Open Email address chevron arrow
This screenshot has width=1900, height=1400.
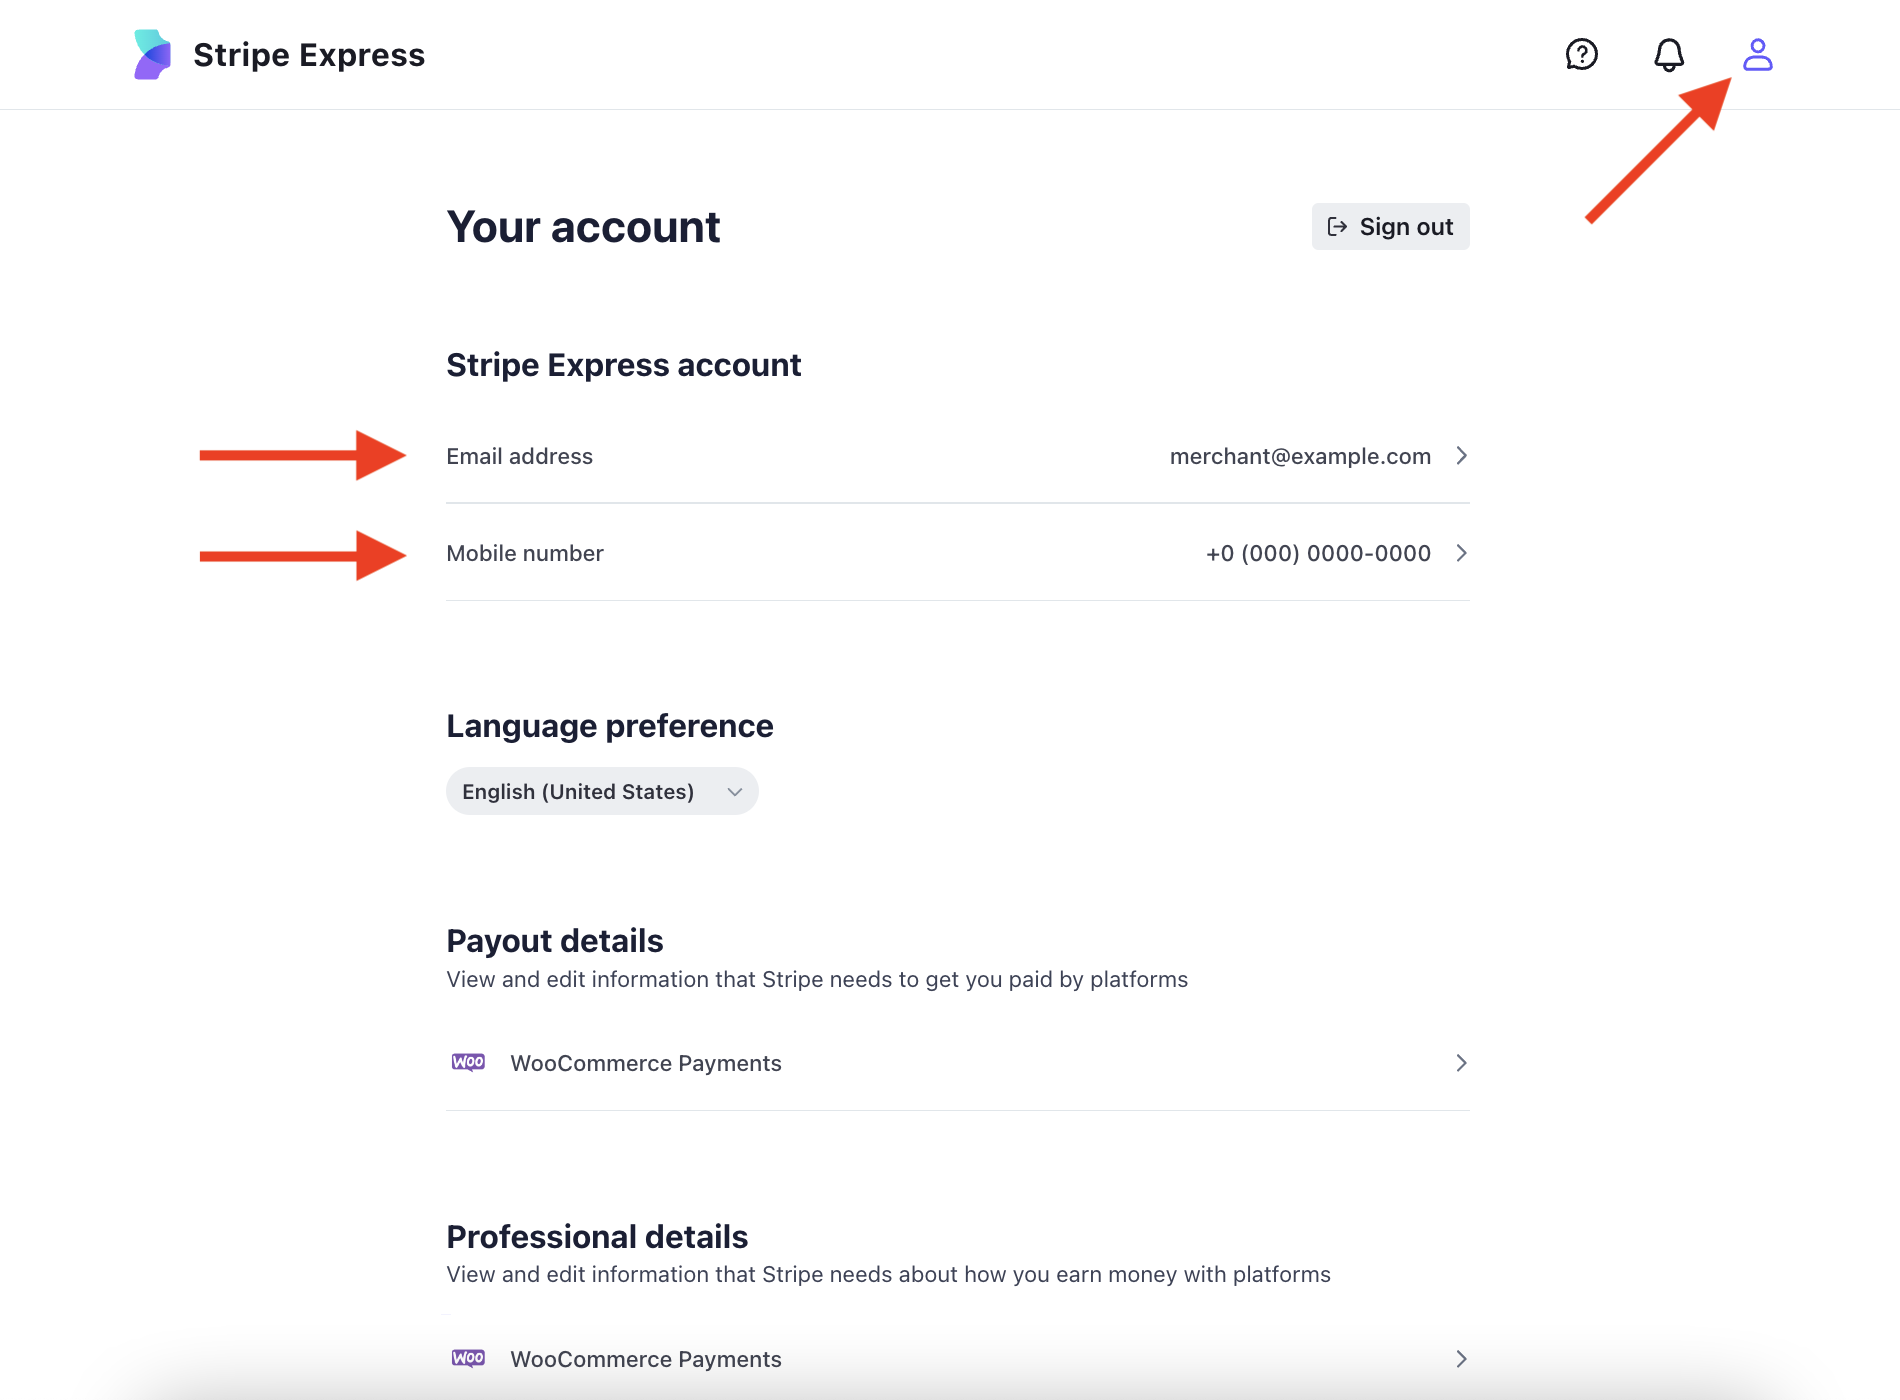[1461, 456]
